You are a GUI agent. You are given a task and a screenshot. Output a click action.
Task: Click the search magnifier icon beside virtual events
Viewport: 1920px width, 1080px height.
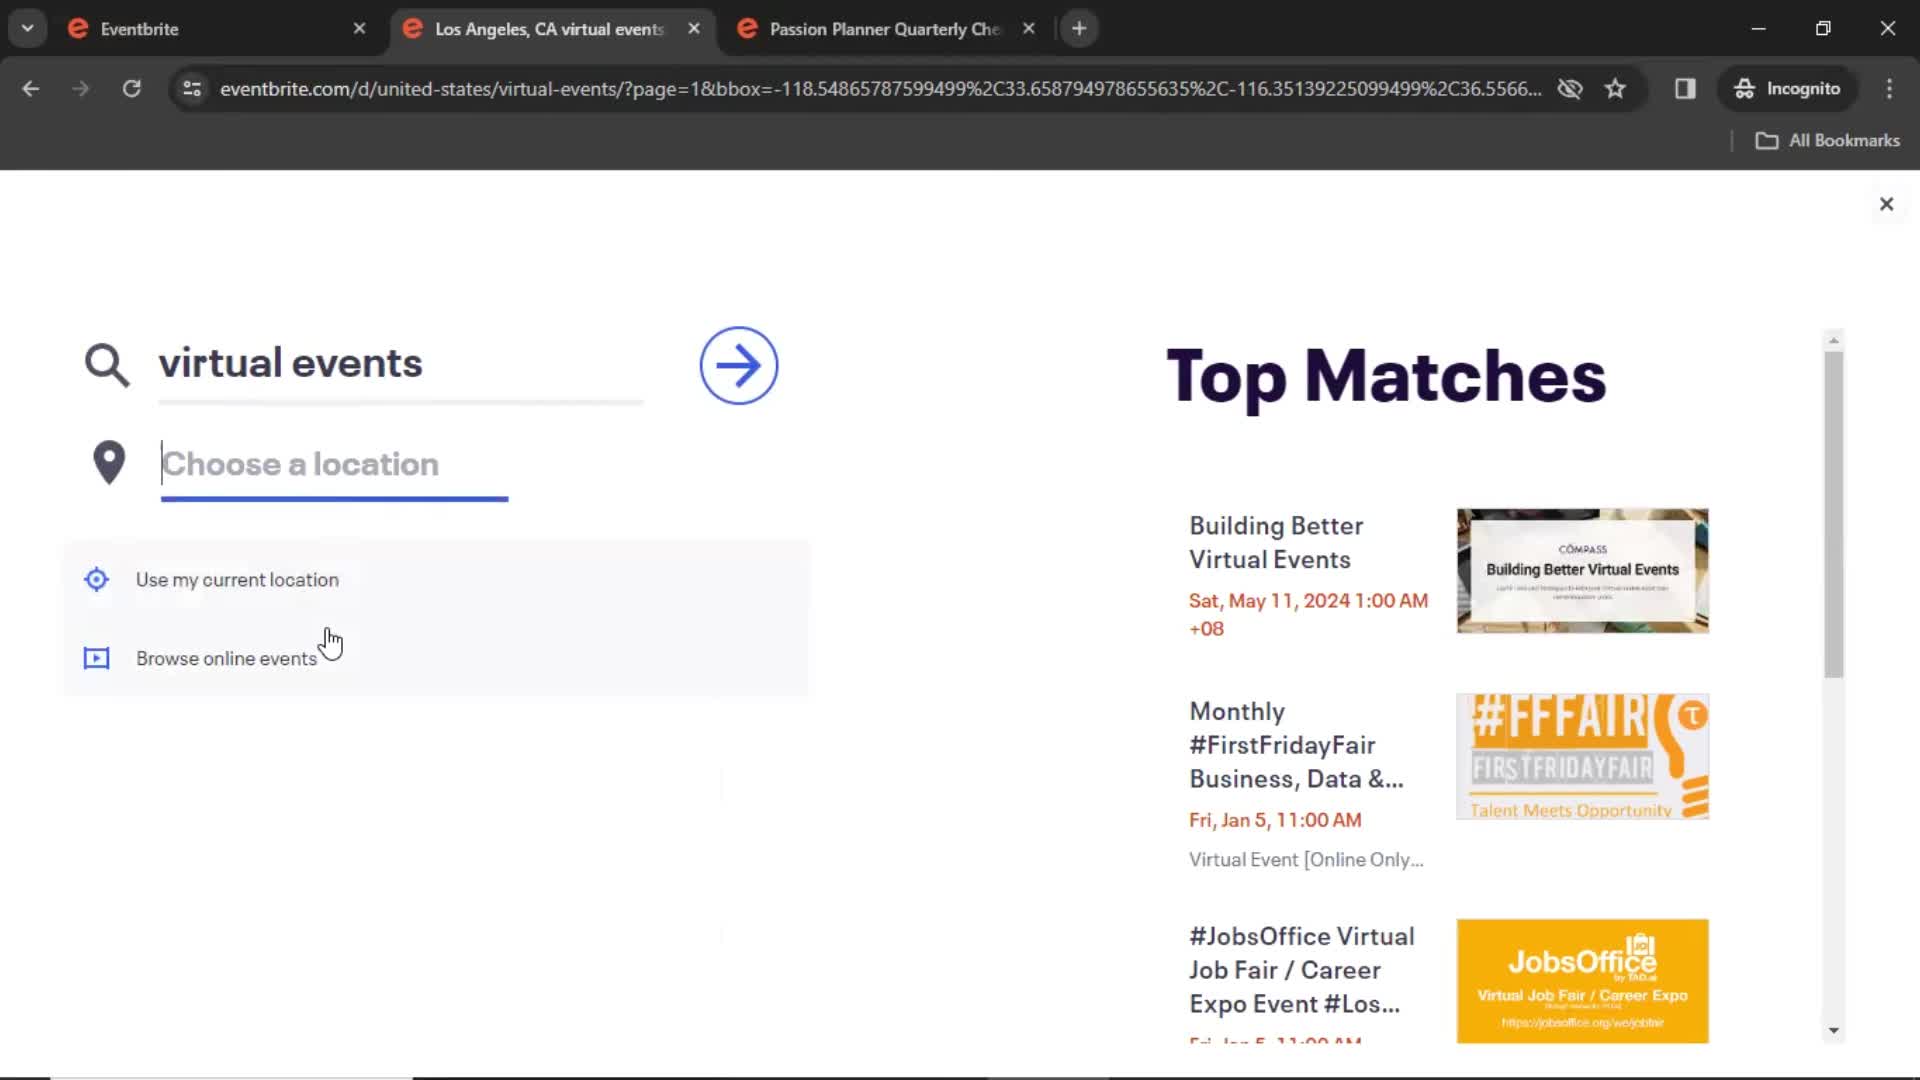click(107, 365)
